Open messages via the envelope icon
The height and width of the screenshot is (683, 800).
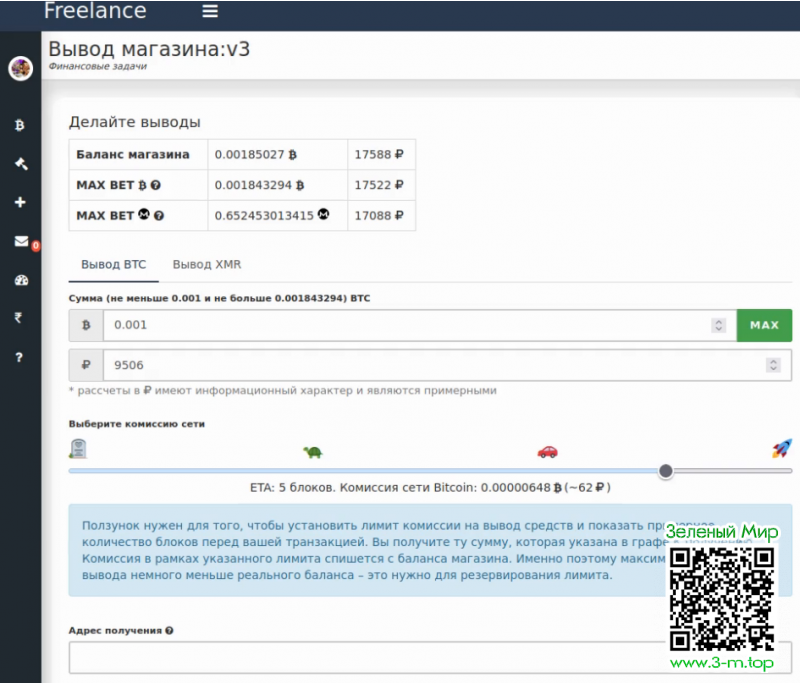(x=20, y=241)
